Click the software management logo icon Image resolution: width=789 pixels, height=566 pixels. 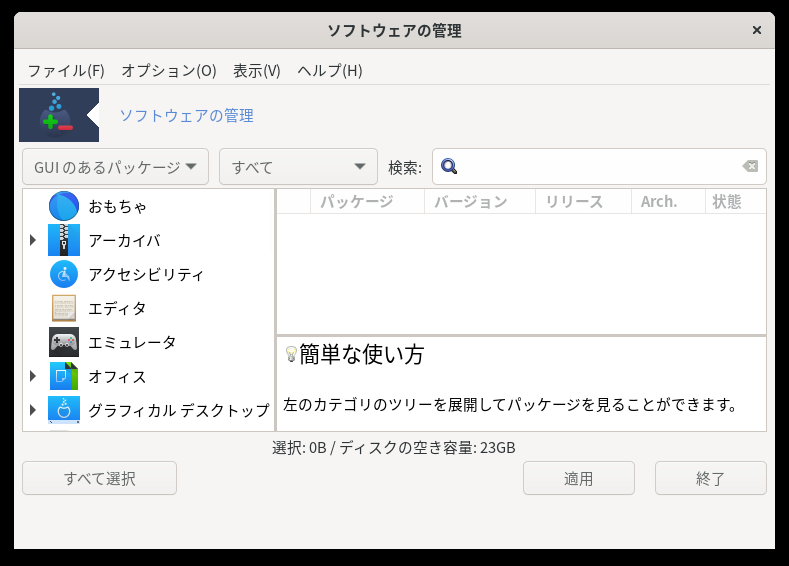(59, 115)
